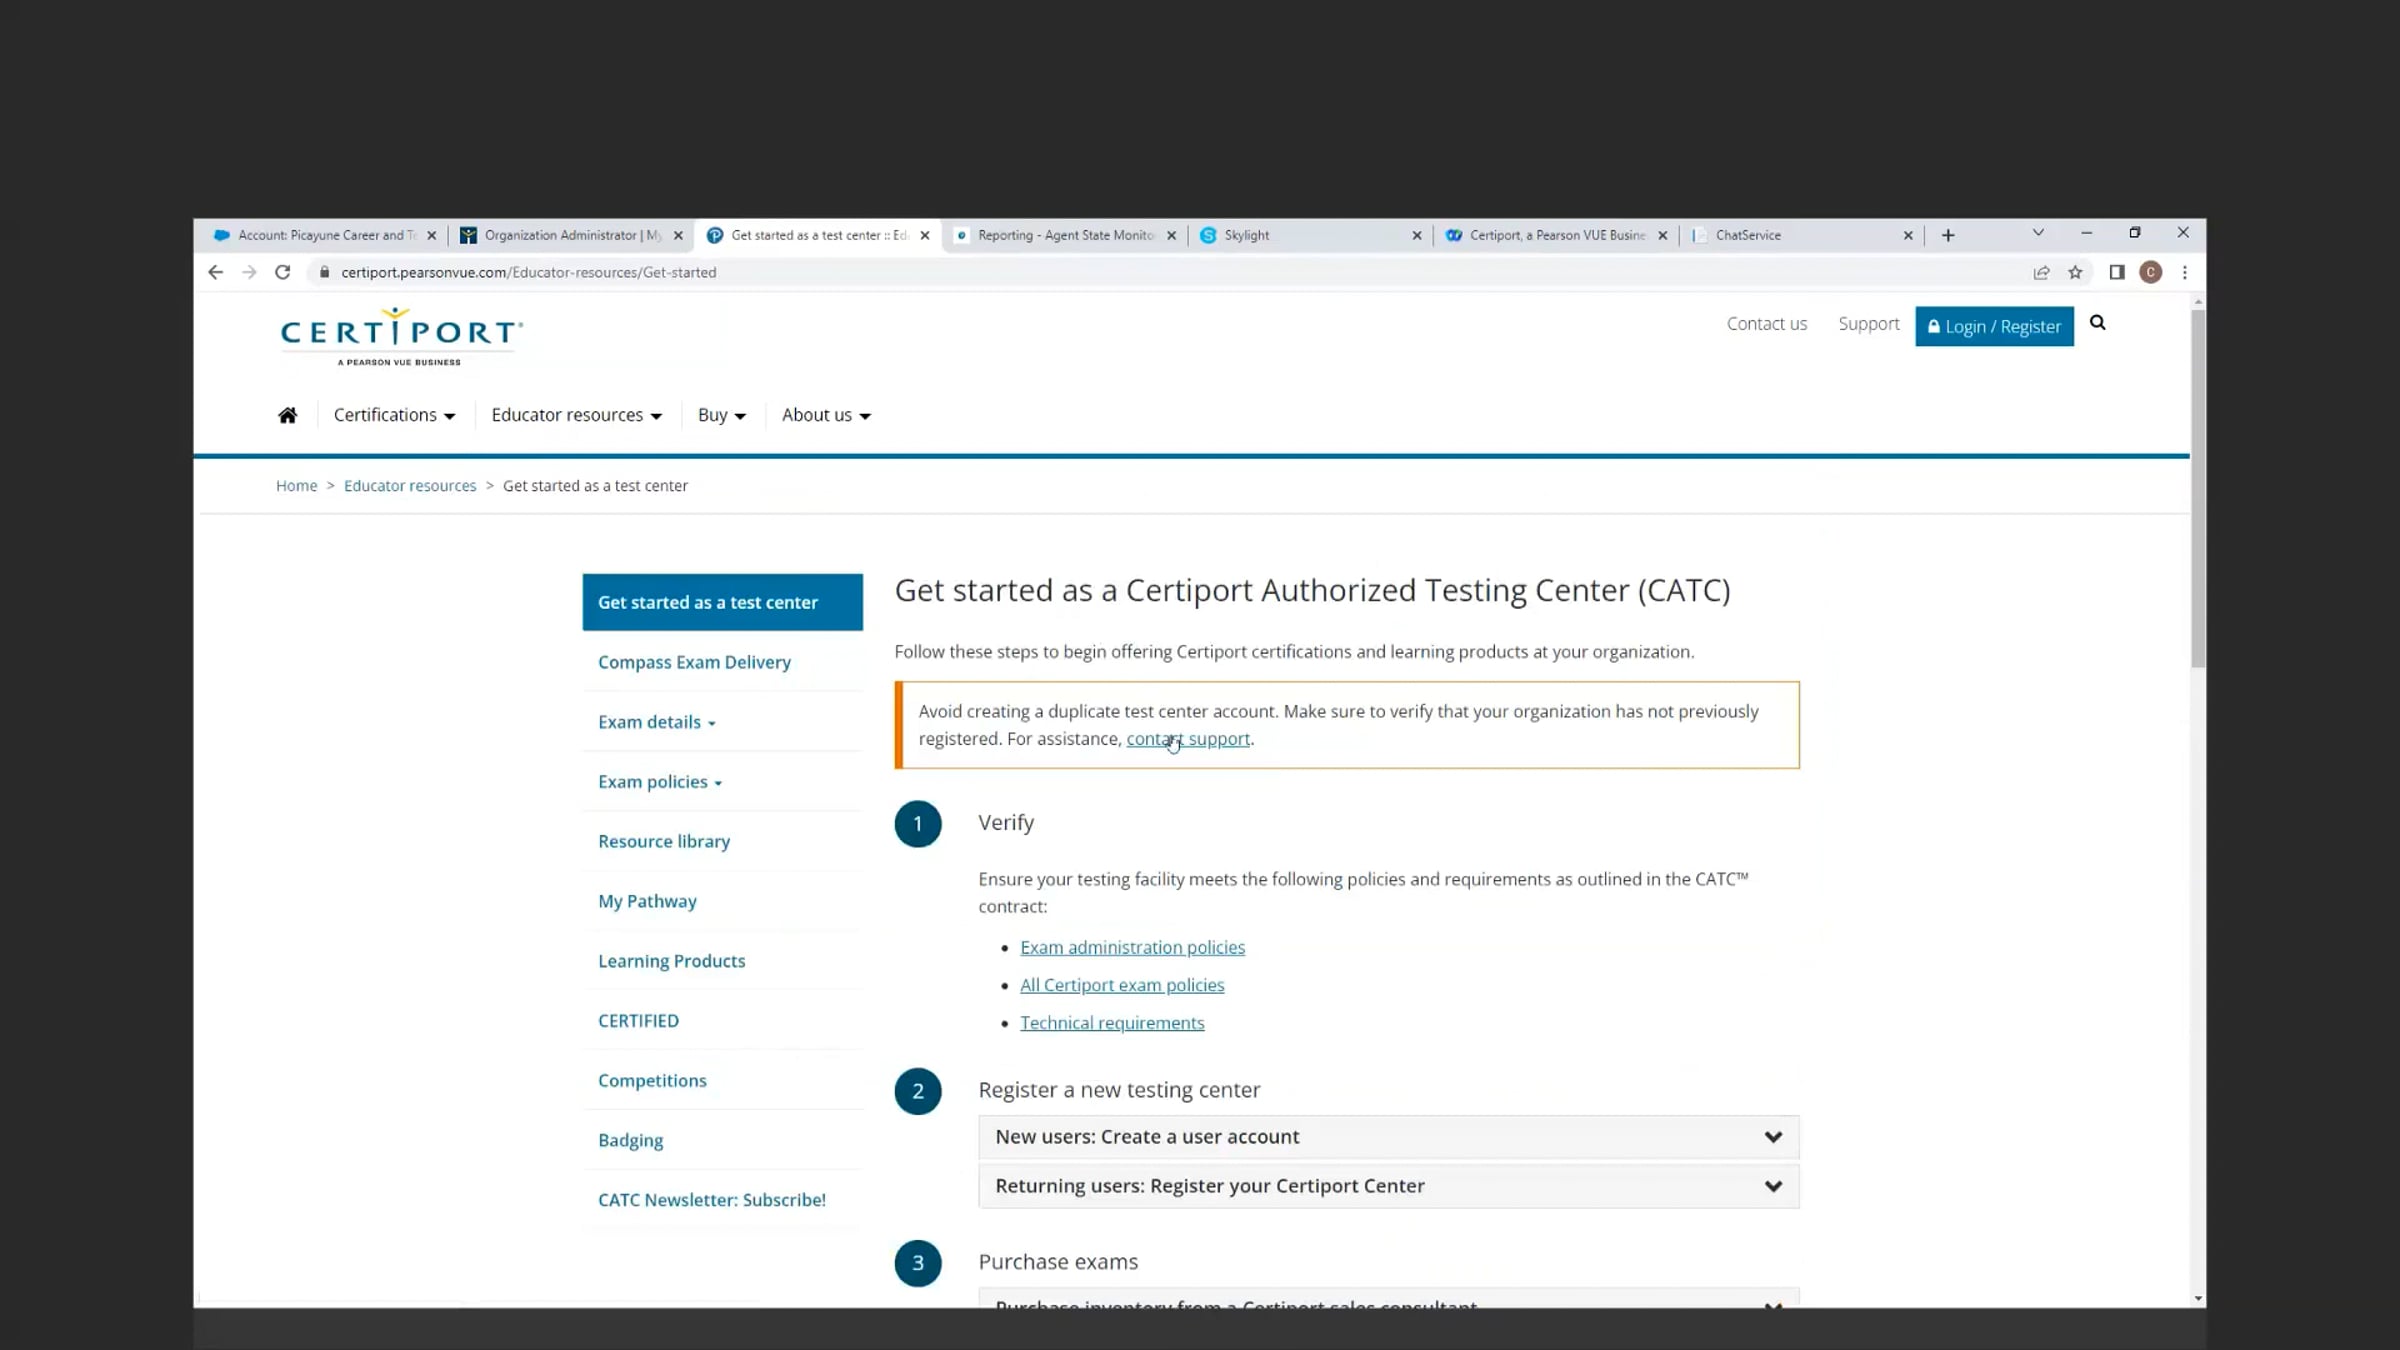Open the Chrome three-dot menu

(2185, 272)
